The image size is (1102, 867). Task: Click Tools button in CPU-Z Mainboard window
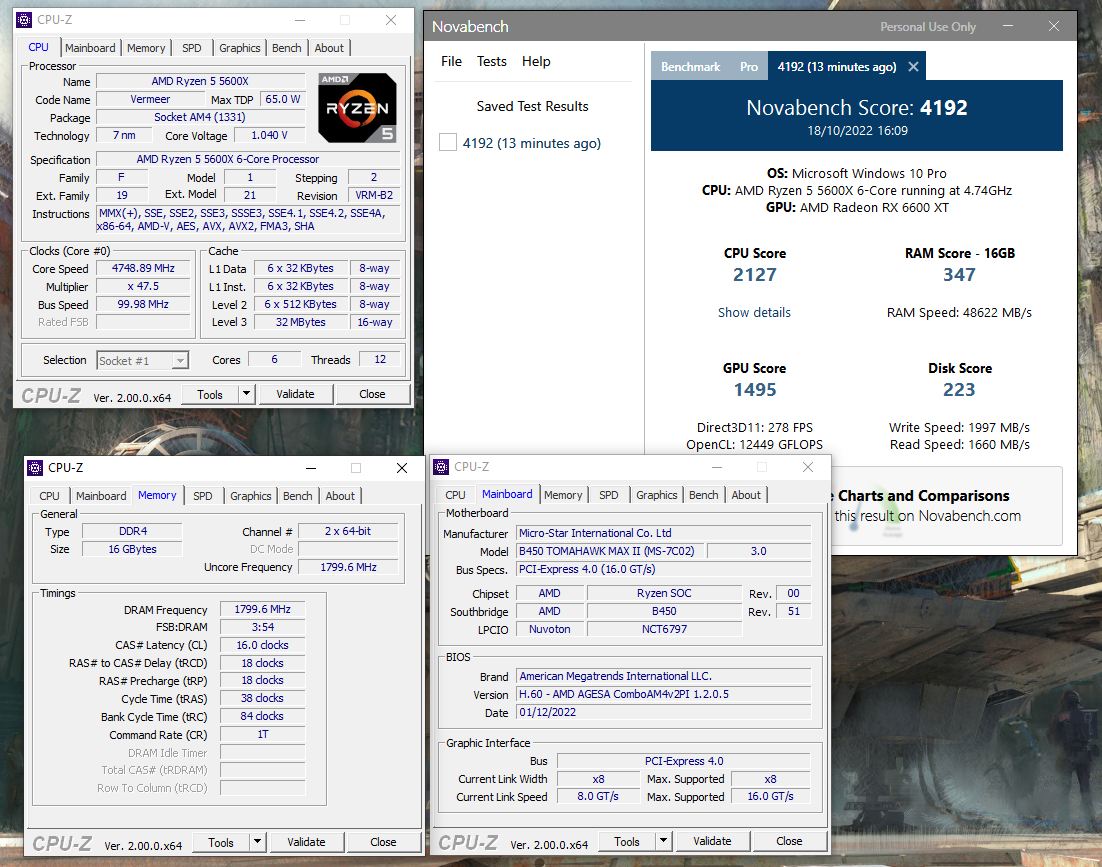click(627, 841)
